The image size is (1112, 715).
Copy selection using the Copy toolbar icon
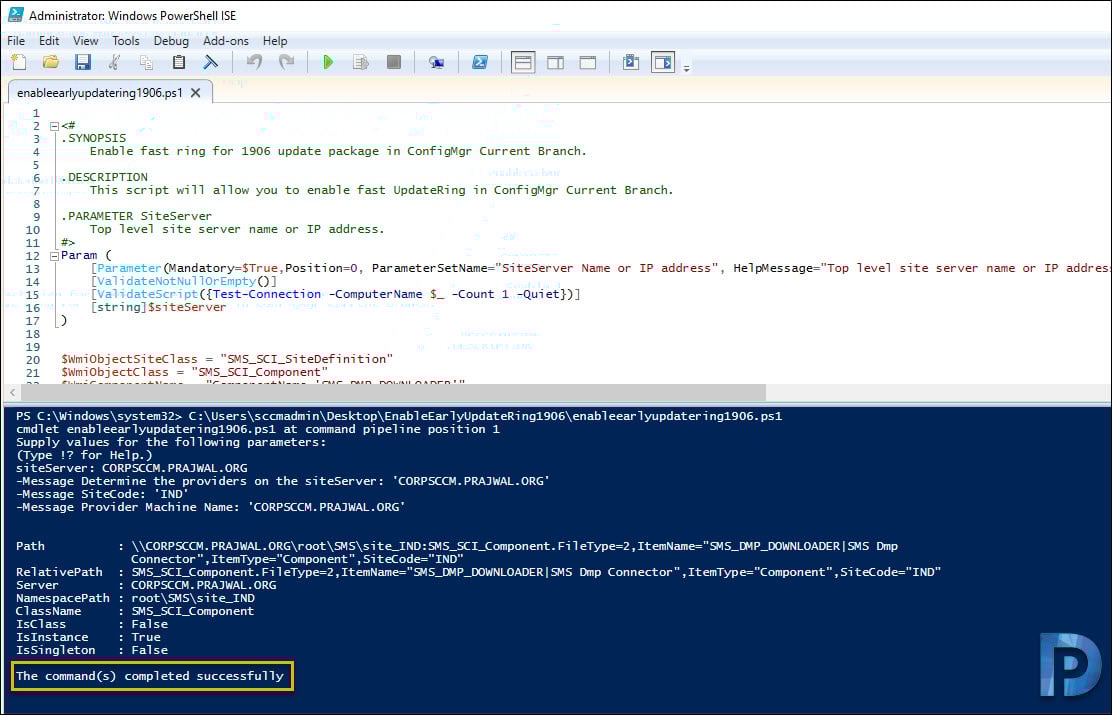coord(146,62)
